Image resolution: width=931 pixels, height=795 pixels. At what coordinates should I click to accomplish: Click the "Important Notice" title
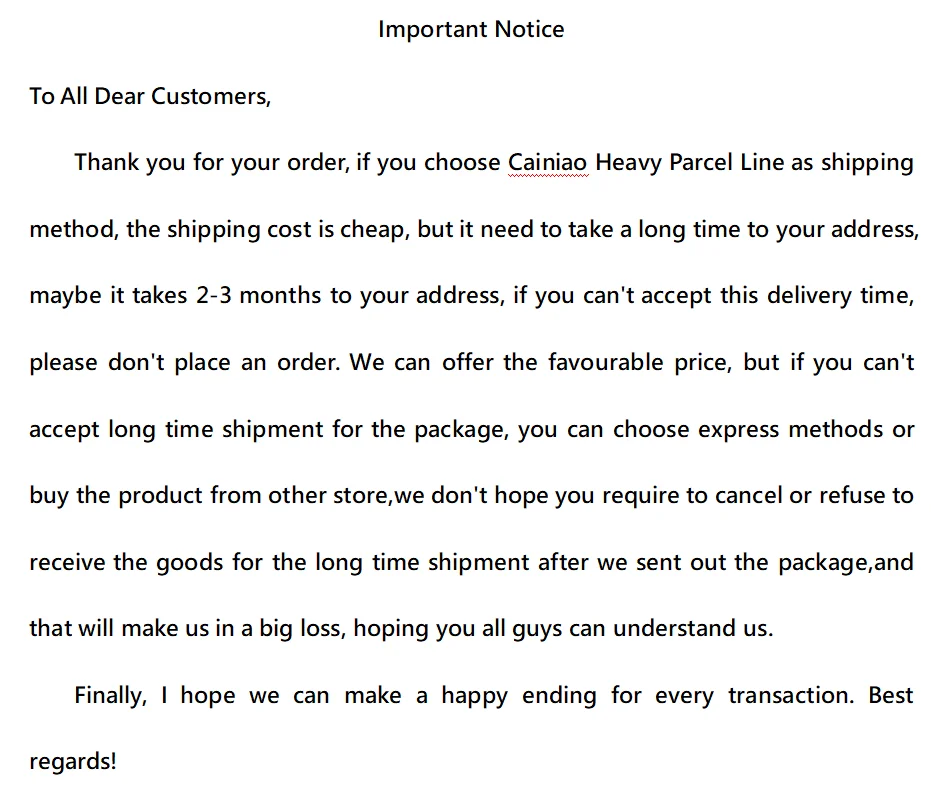(471, 30)
